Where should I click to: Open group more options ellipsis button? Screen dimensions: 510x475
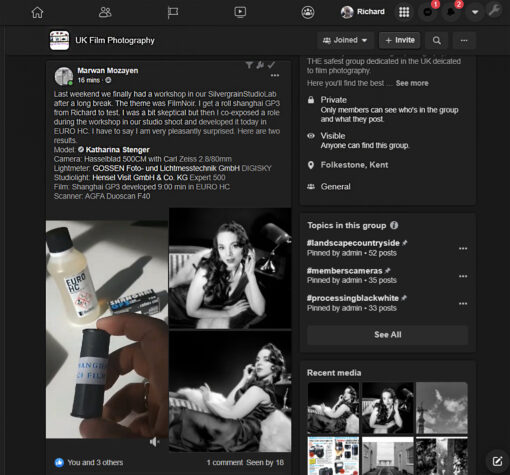[x=464, y=40]
